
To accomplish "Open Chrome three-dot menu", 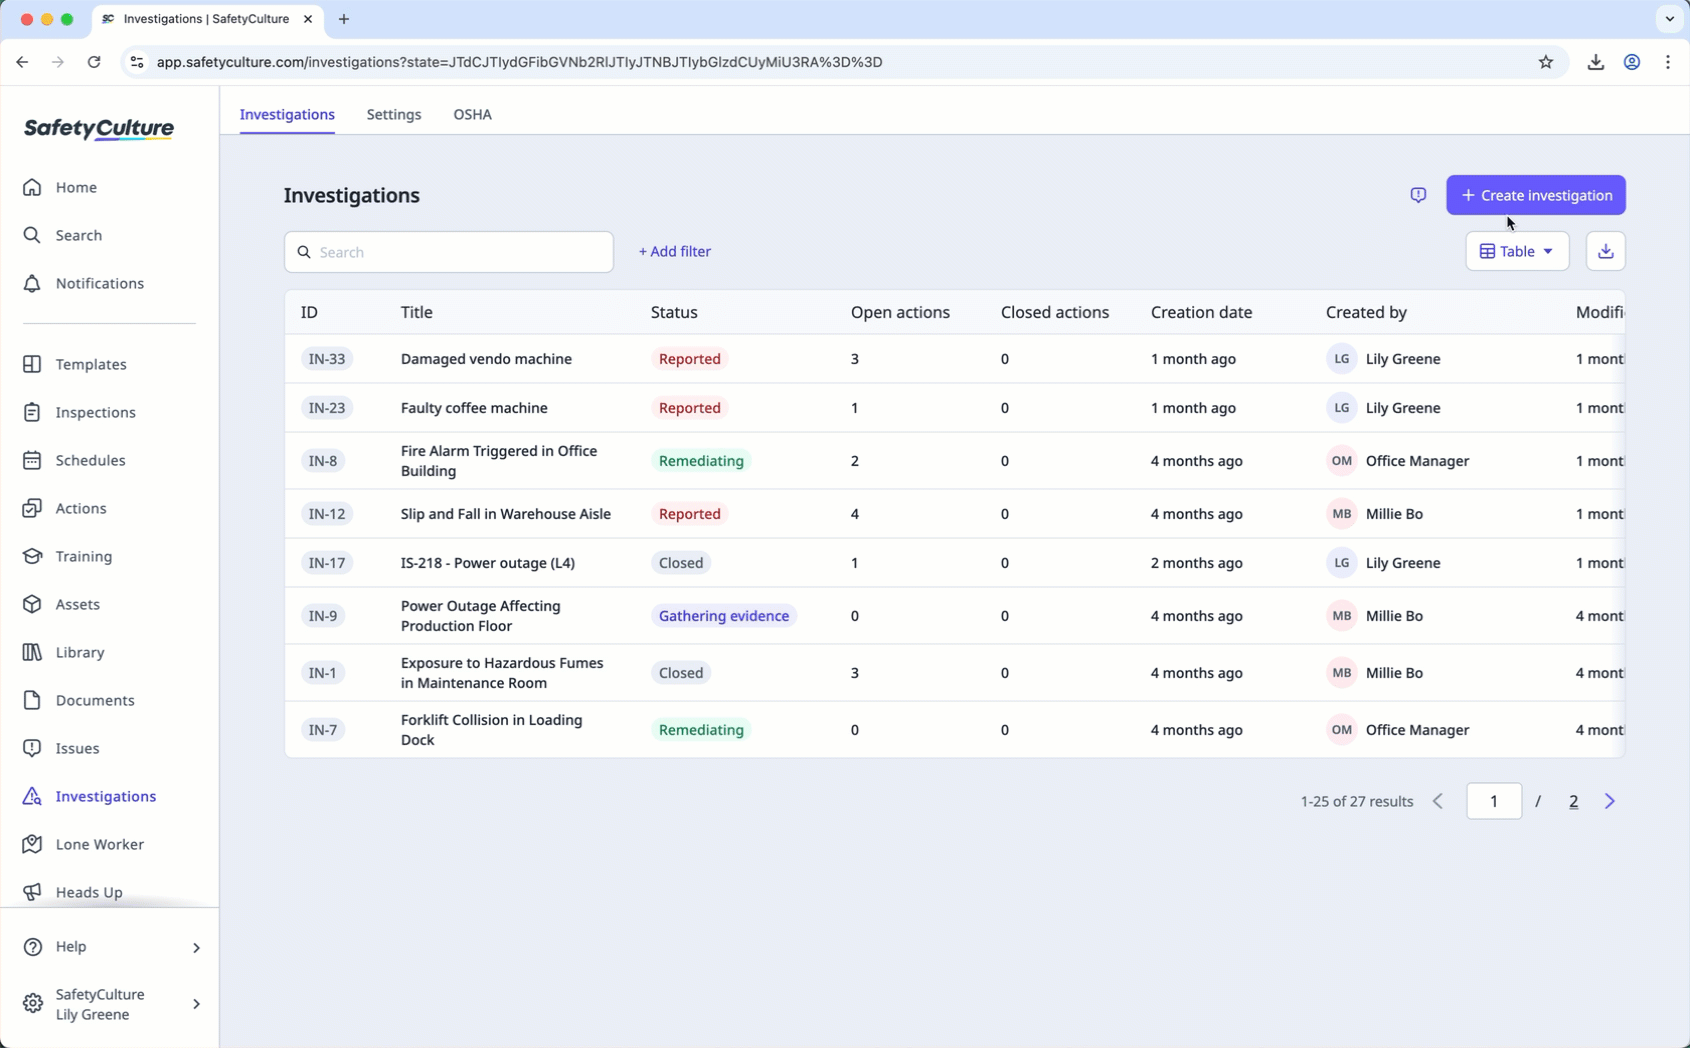I will (x=1668, y=62).
